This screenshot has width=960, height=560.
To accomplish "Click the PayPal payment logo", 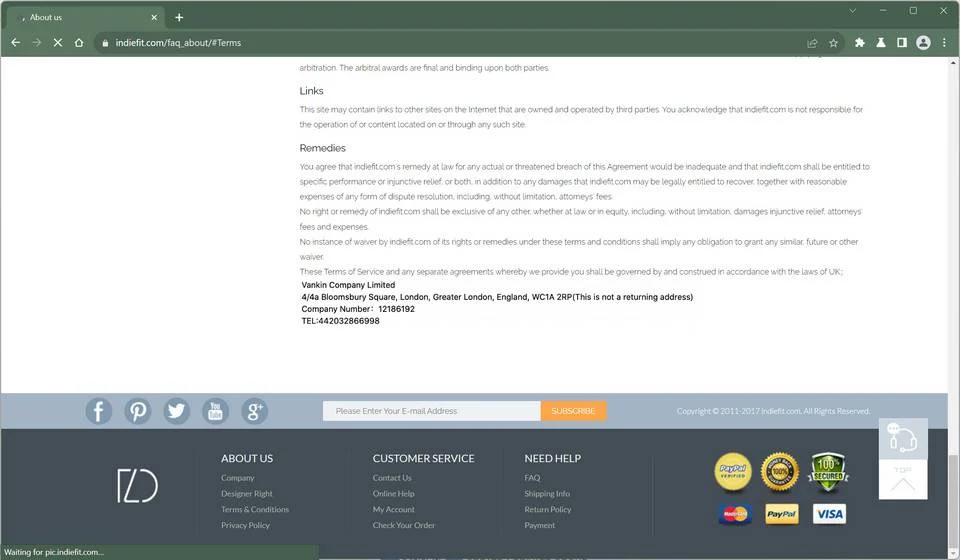I will [782, 514].
